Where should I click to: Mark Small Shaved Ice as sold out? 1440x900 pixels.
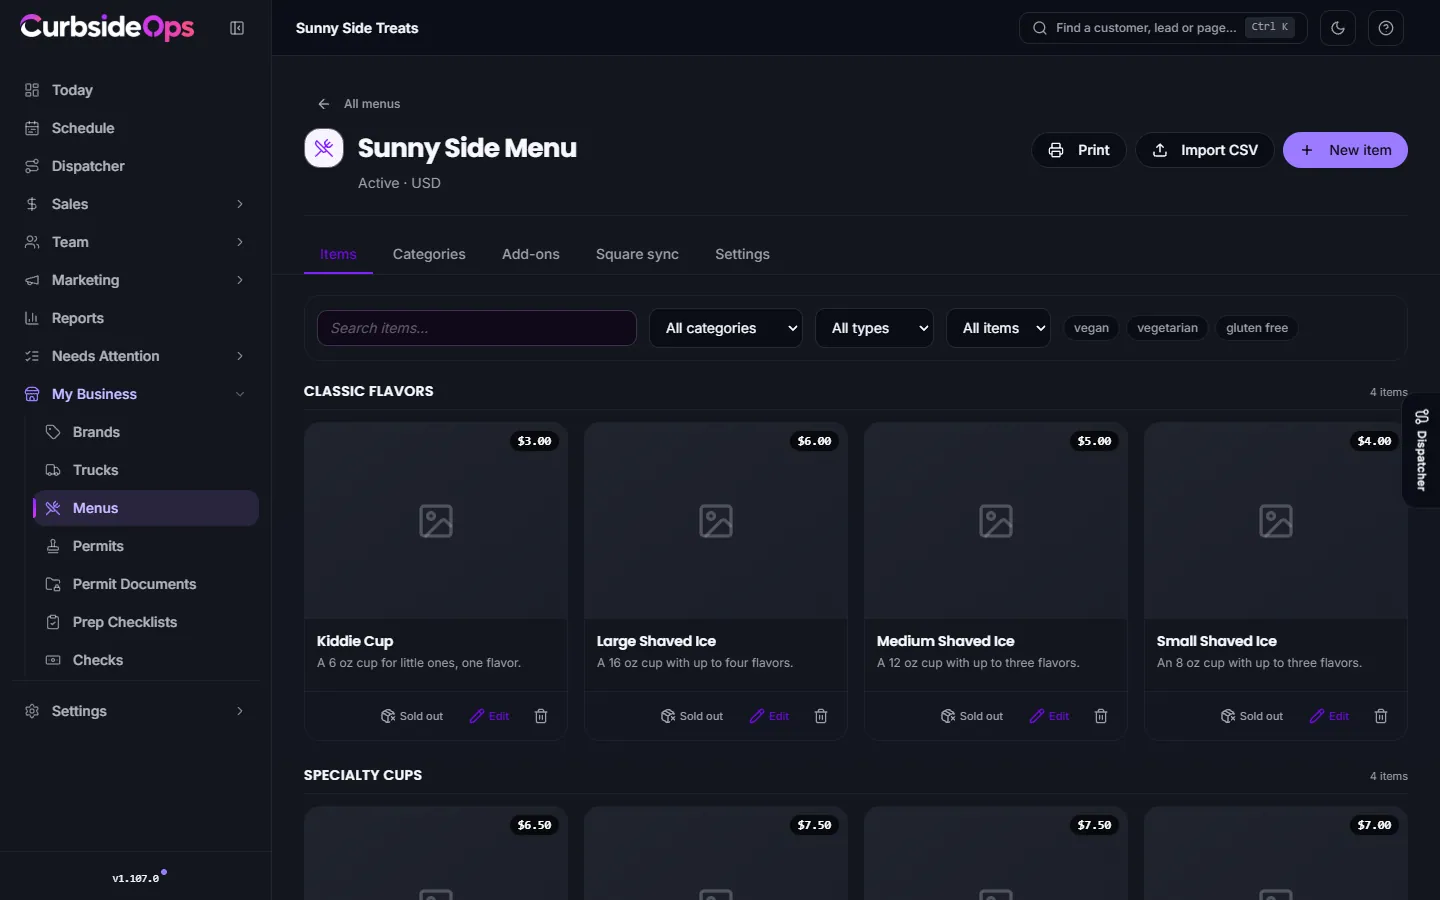[x=1252, y=716]
